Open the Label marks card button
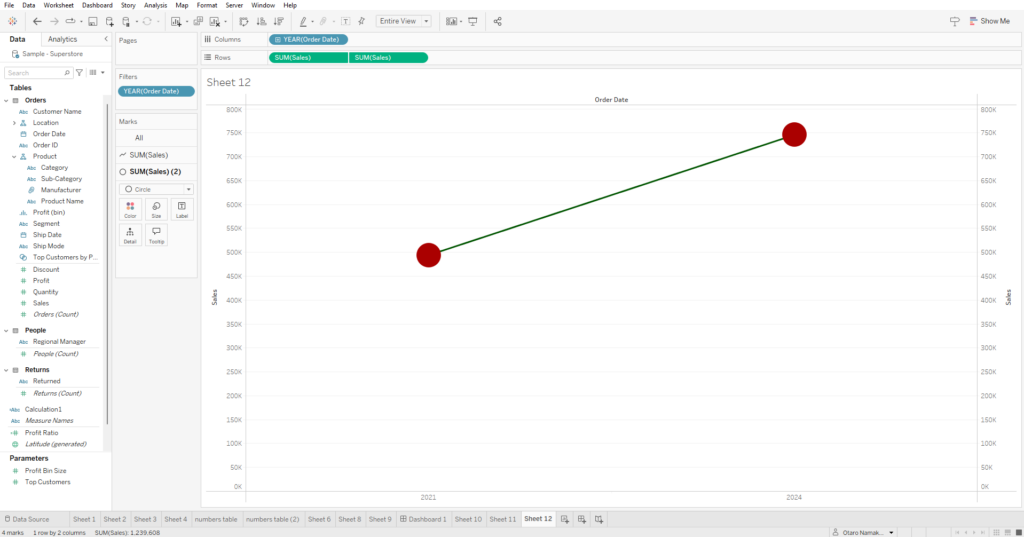 pyautogui.click(x=182, y=209)
